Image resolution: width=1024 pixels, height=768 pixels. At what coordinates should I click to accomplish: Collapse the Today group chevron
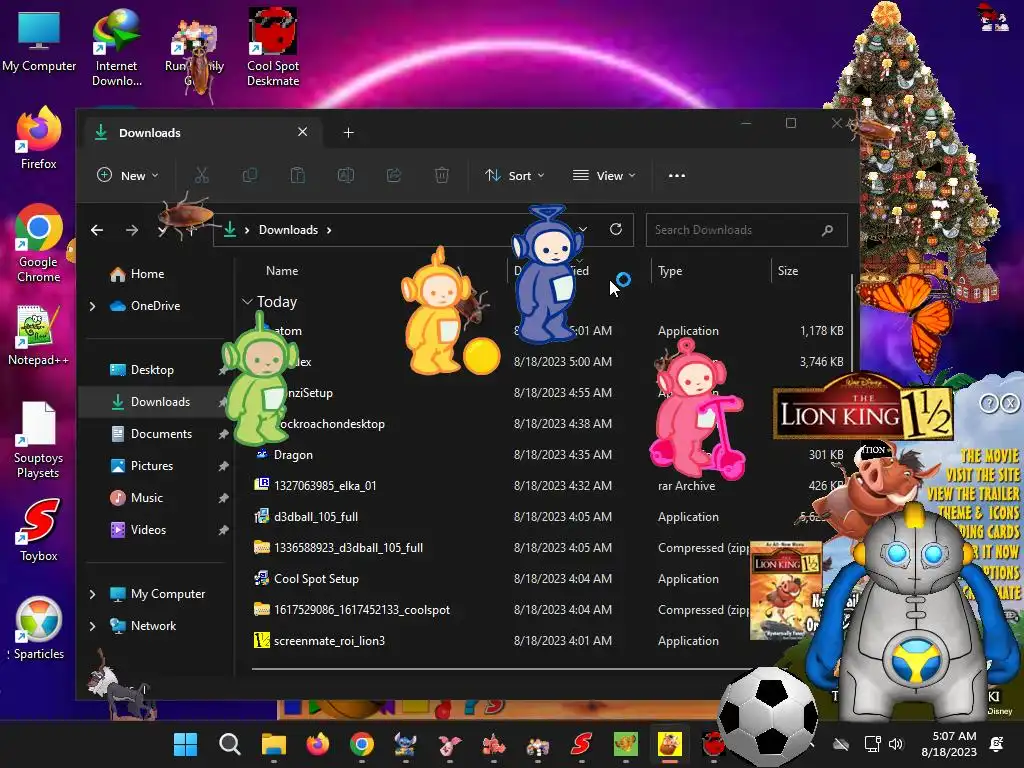pos(247,302)
